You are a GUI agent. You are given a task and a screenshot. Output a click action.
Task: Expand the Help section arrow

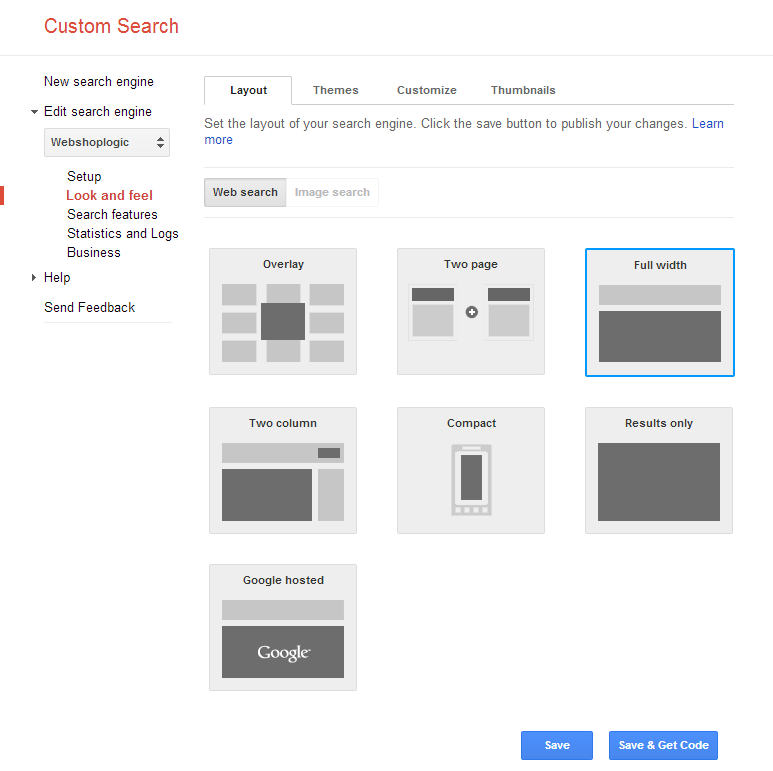pos(34,278)
